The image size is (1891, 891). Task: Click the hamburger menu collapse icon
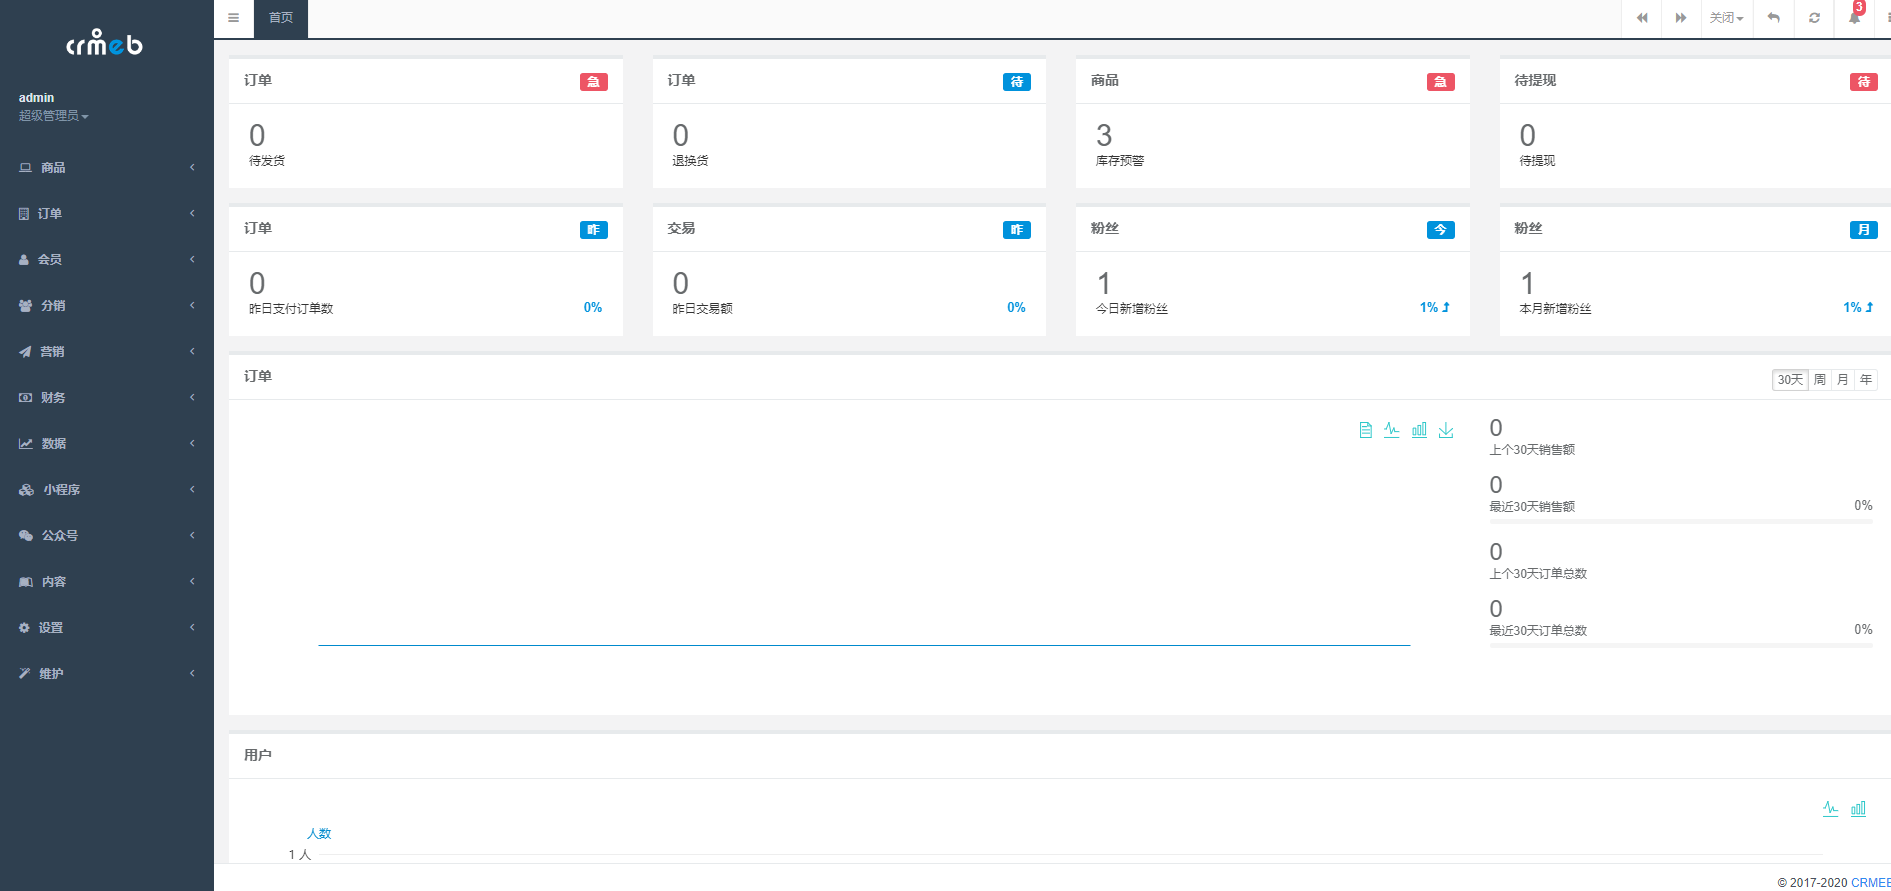click(x=233, y=18)
